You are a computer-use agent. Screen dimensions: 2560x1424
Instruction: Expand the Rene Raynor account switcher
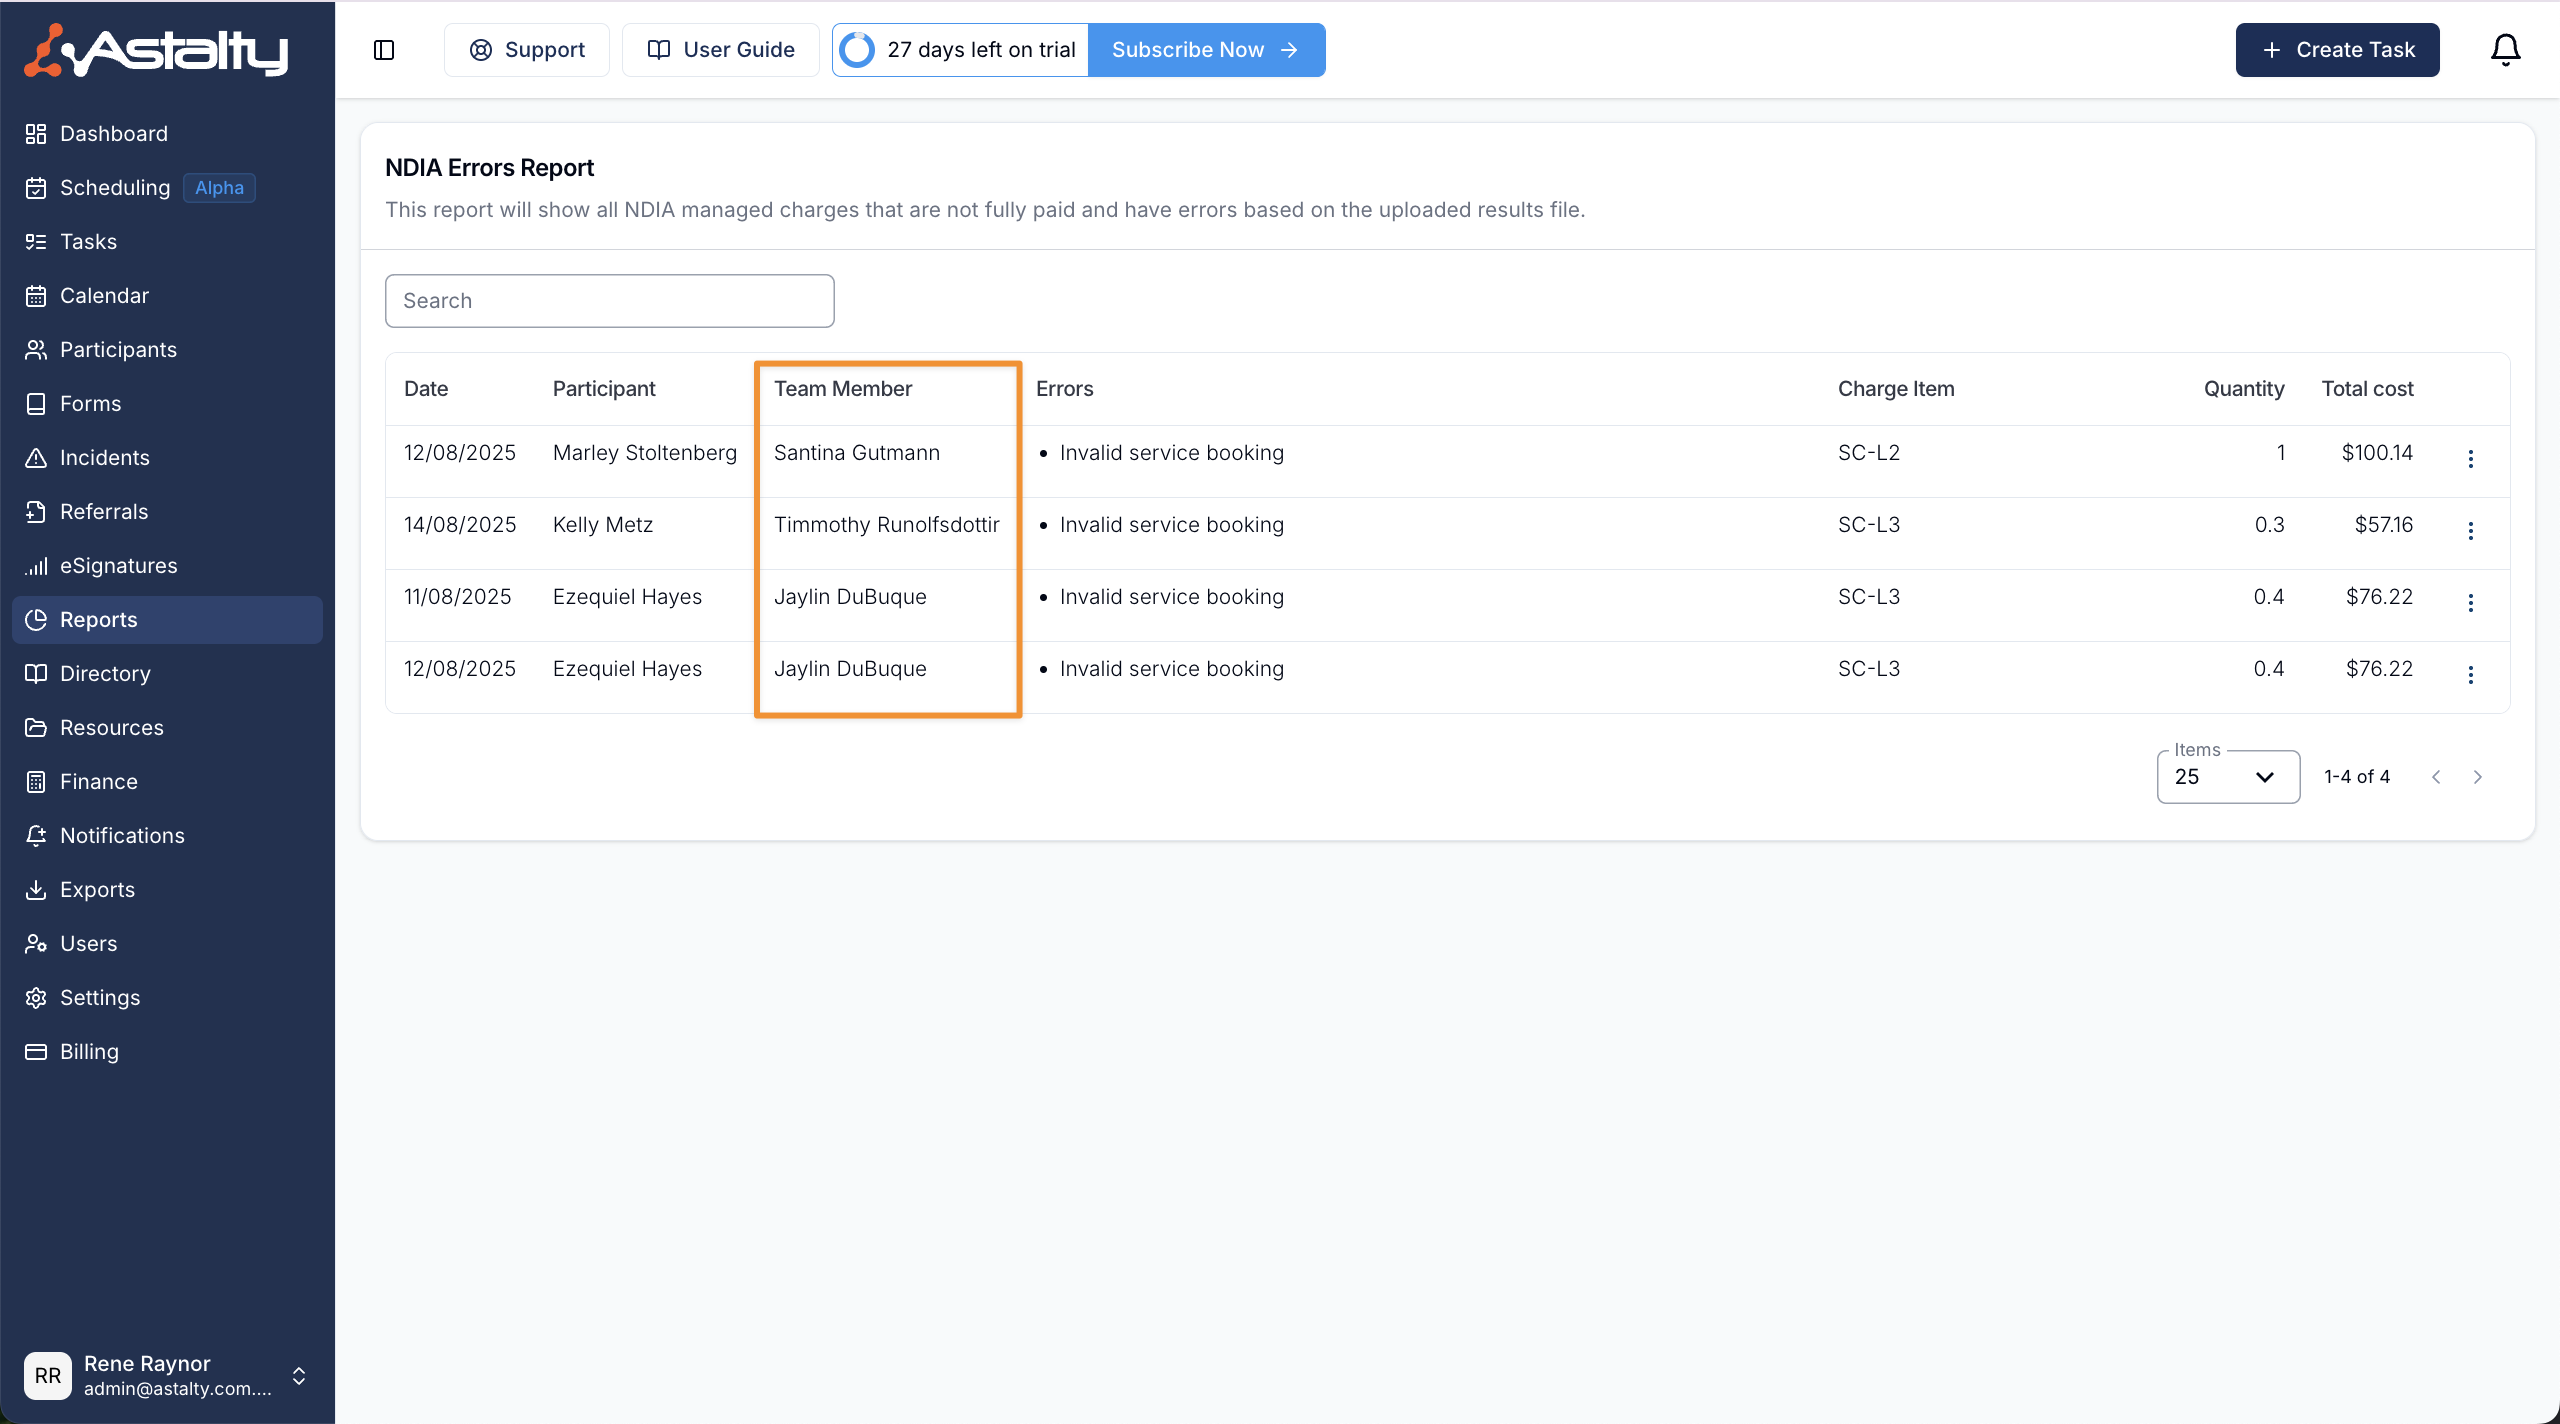coord(298,1376)
